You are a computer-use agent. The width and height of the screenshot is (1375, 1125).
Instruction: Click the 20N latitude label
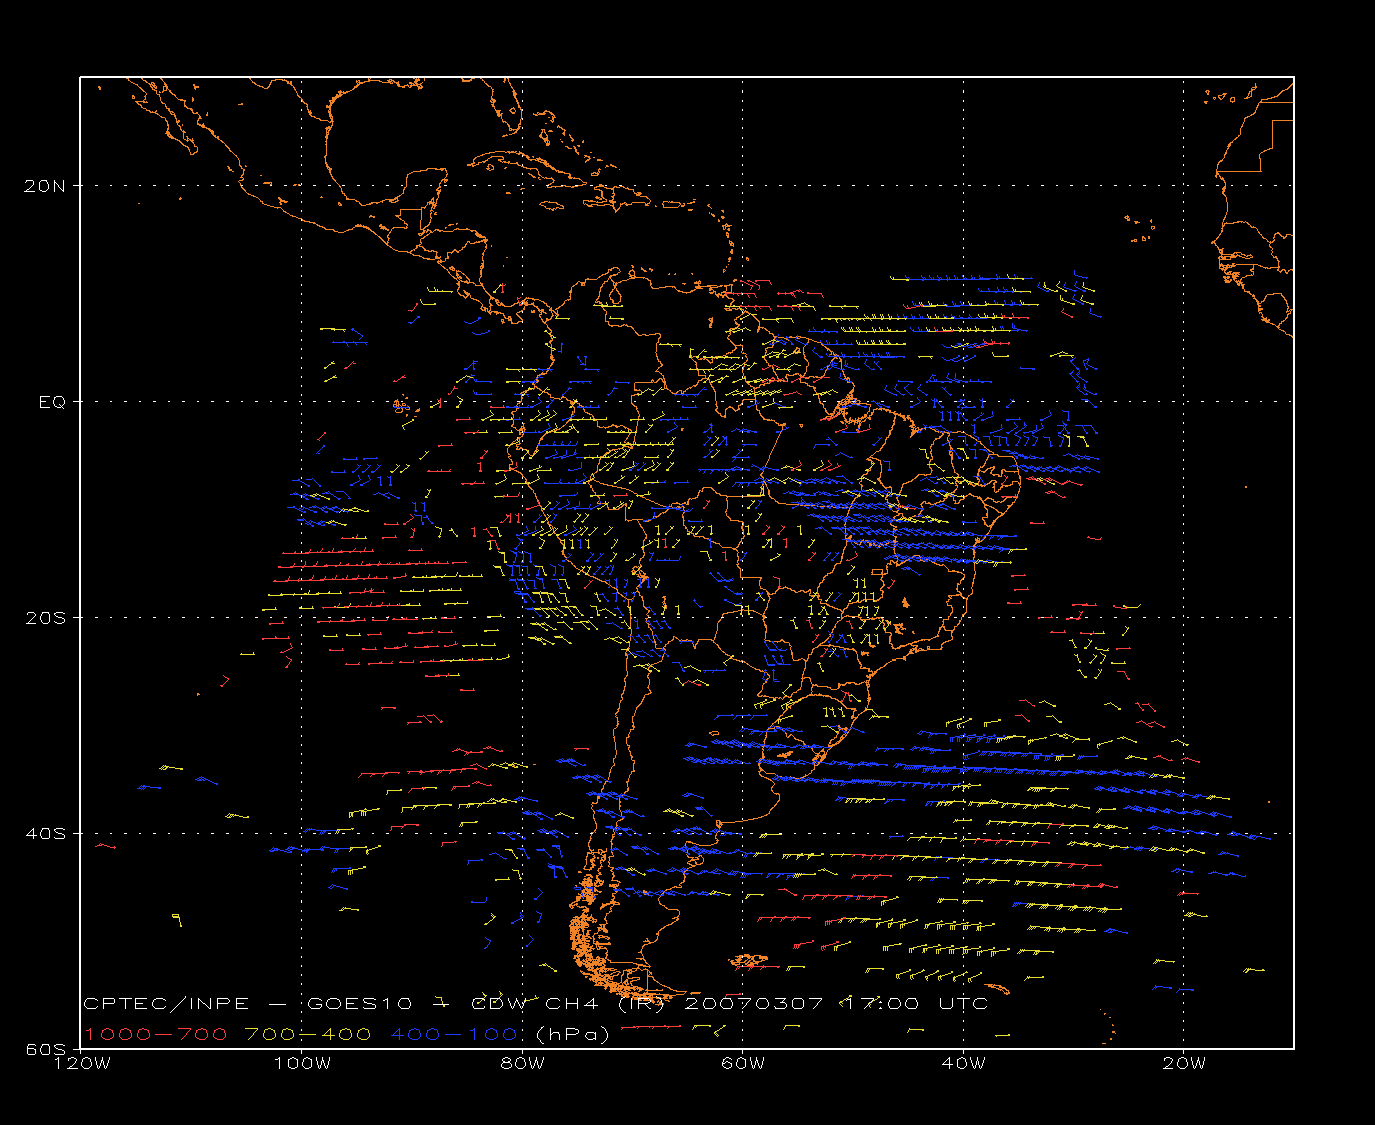point(44,185)
